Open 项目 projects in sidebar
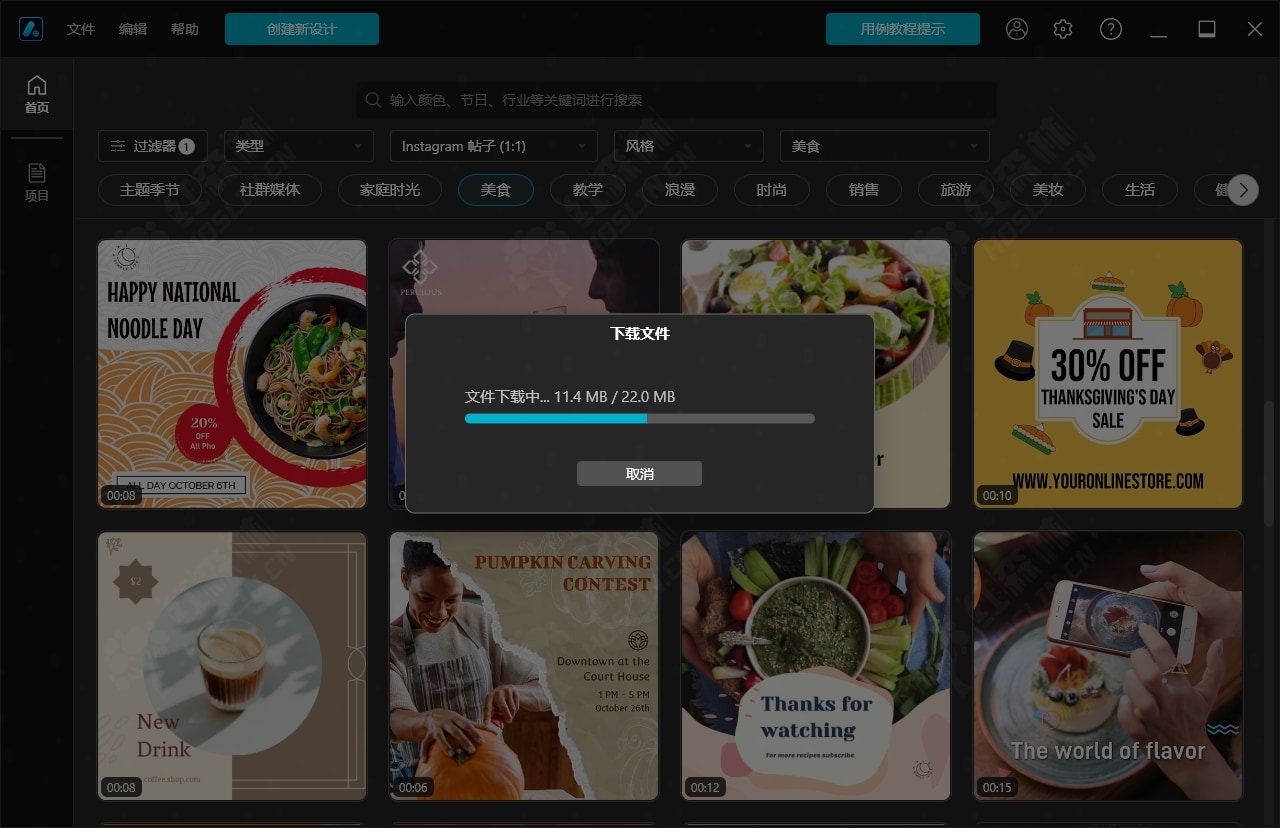The image size is (1280, 828). tap(37, 182)
